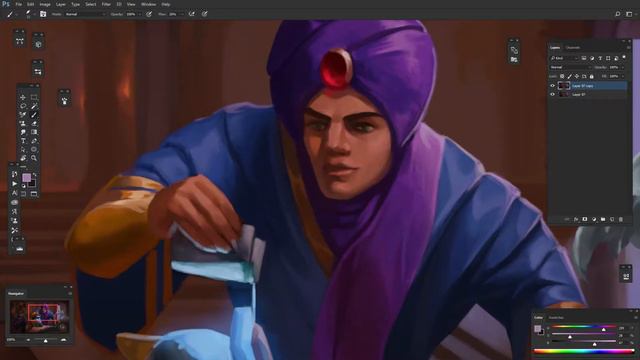Click the Navigator zoom slider

click(46, 340)
